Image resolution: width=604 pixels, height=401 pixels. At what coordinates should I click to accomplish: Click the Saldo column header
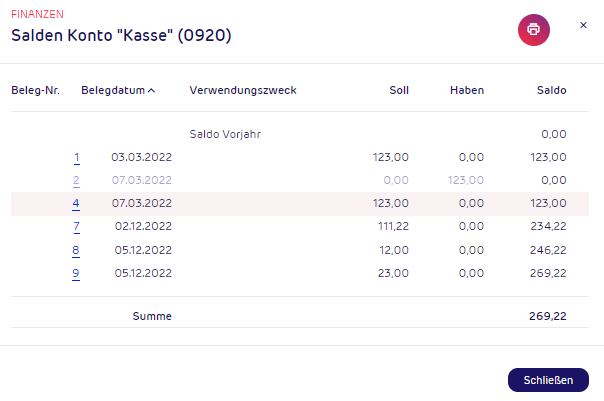[552, 90]
